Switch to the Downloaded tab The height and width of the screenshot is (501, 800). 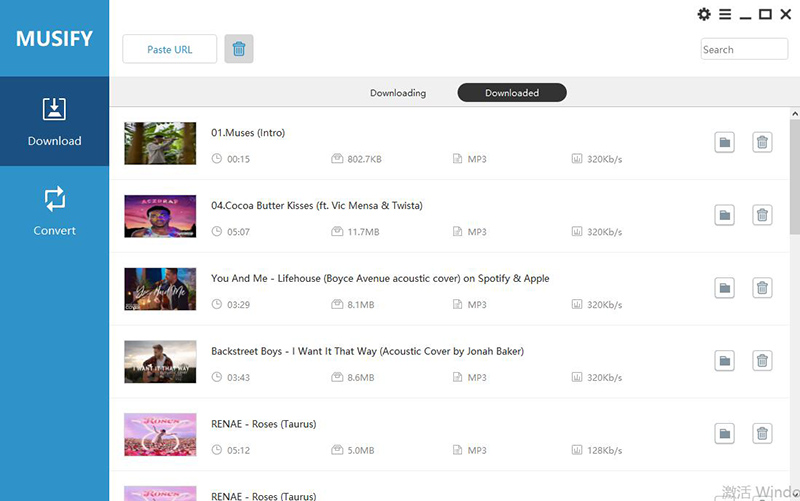pos(512,93)
